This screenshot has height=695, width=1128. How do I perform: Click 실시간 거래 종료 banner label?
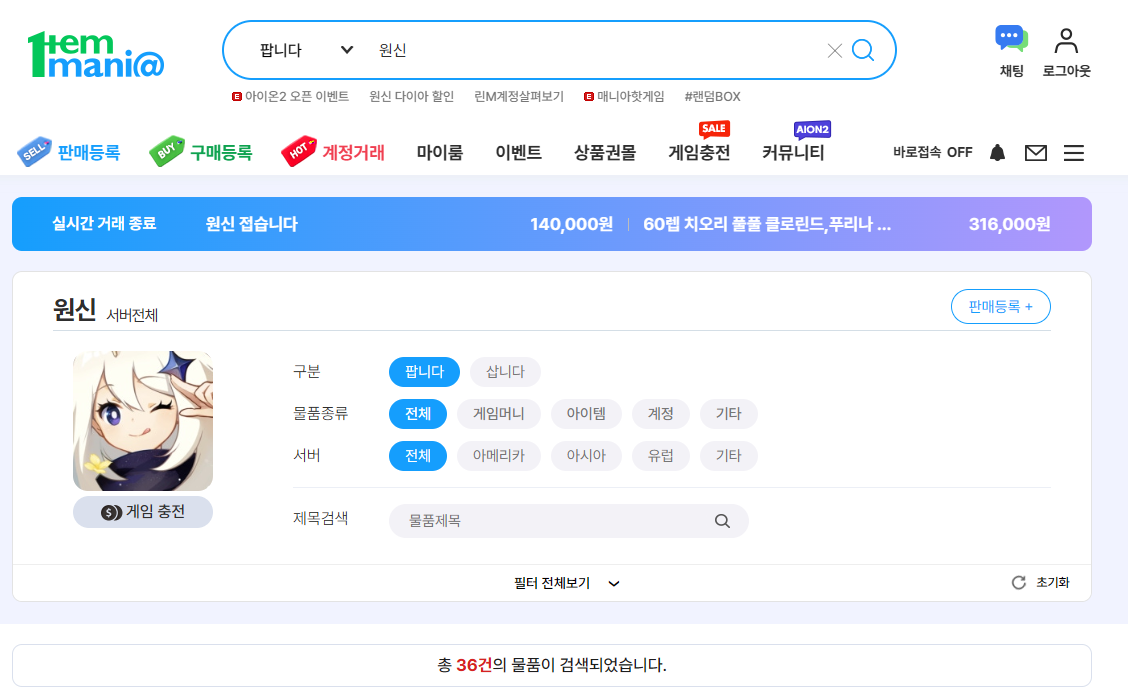pos(104,224)
